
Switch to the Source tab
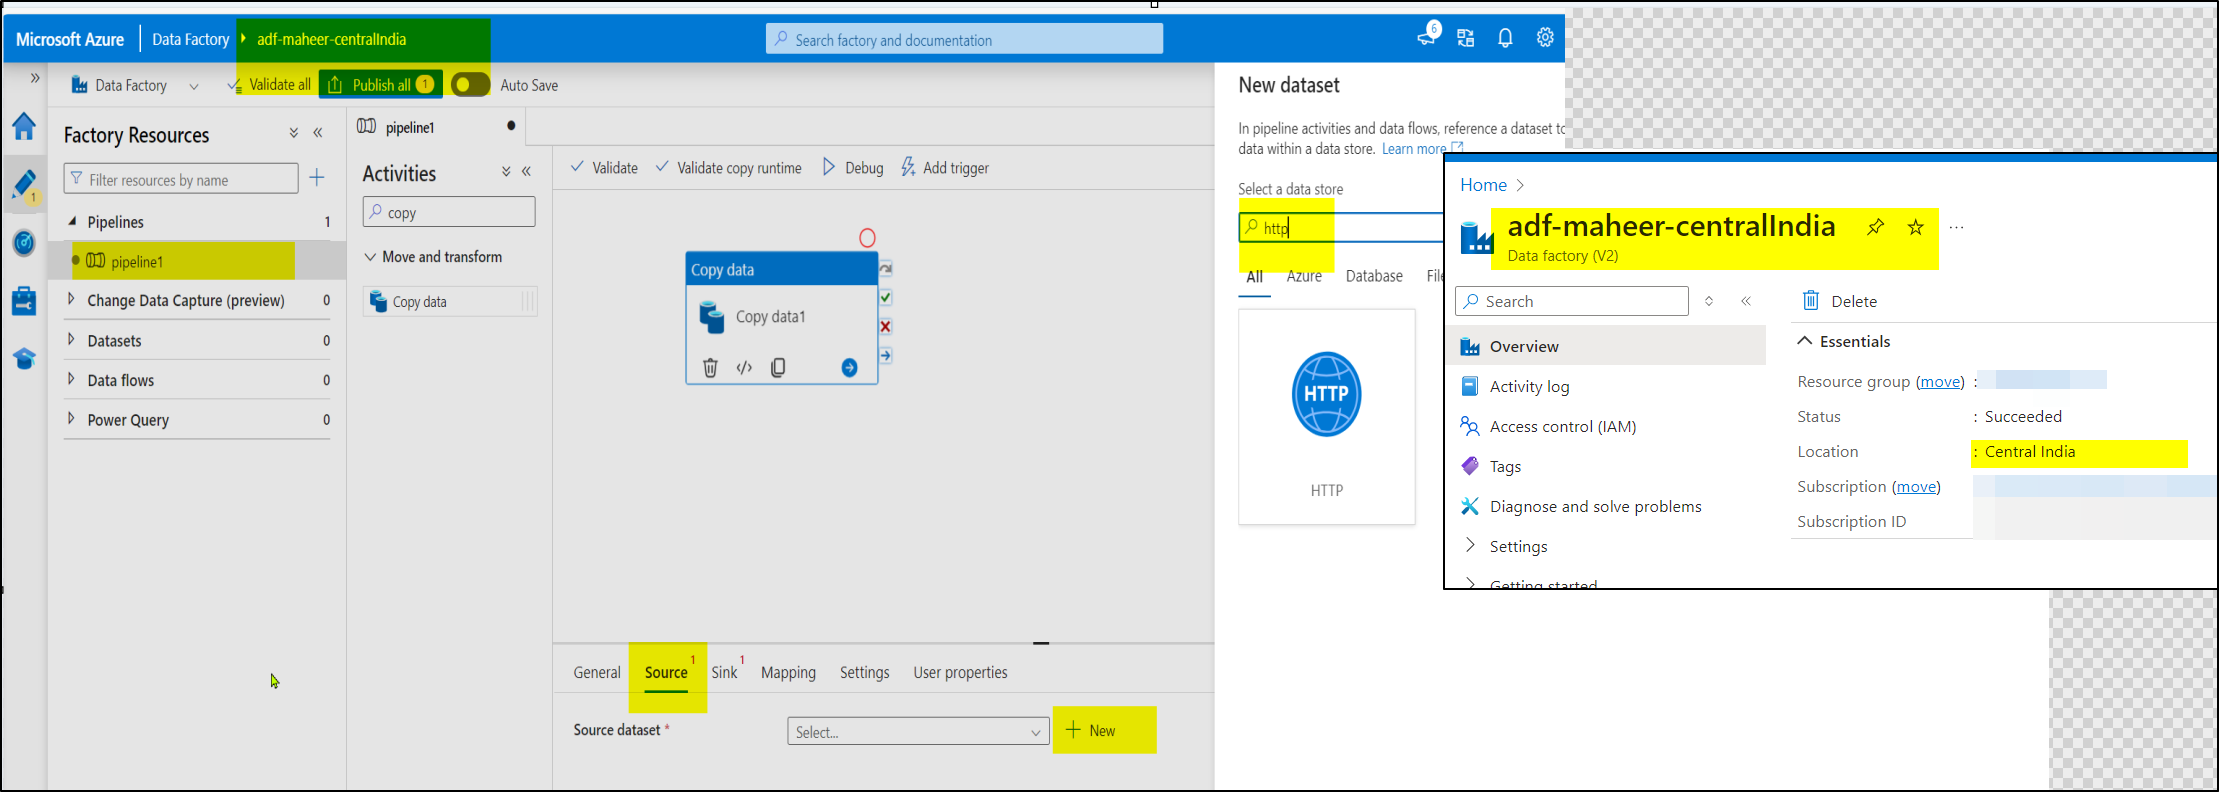pyautogui.click(x=666, y=673)
